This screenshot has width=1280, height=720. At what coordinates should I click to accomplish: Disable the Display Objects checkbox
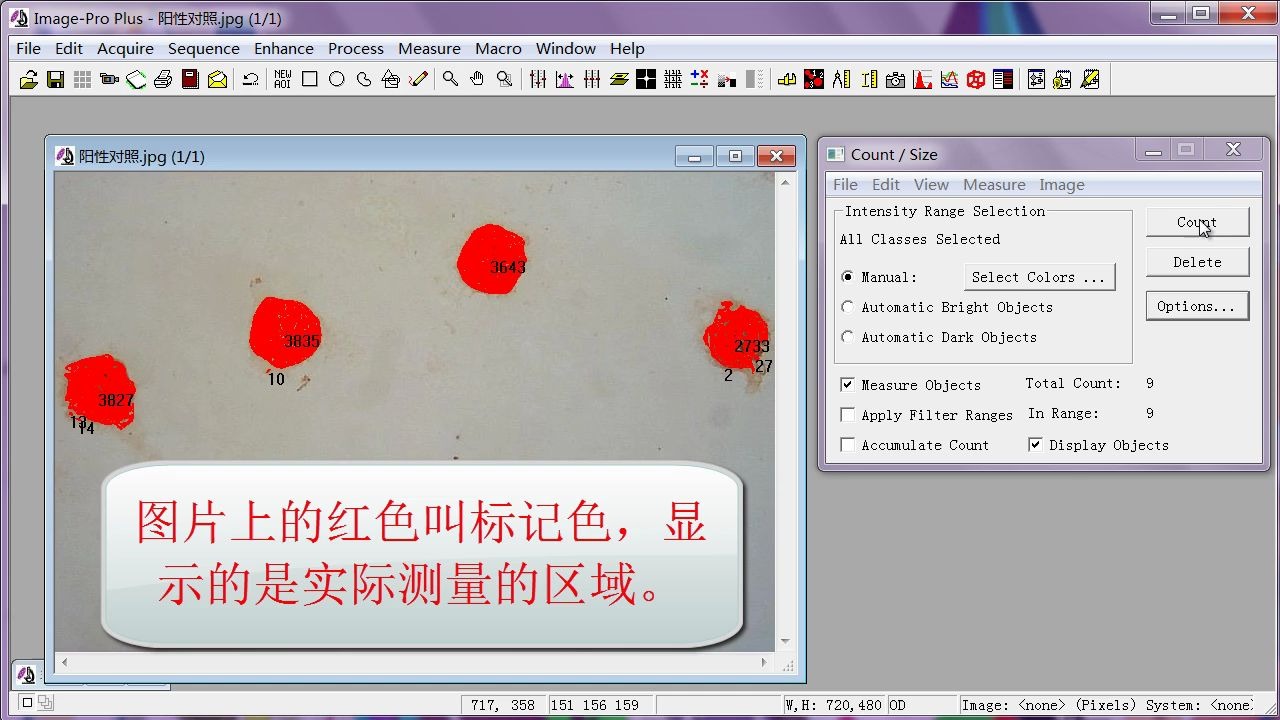(x=1036, y=445)
